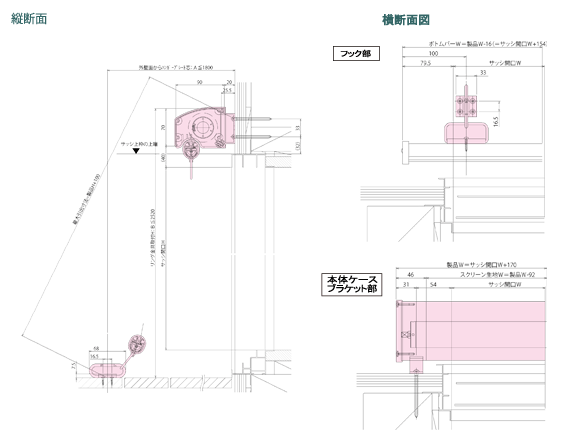Click the ボトムバーW=製品W-16 dimension text
The height and width of the screenshot is (430, 580).
pos(487,44)
